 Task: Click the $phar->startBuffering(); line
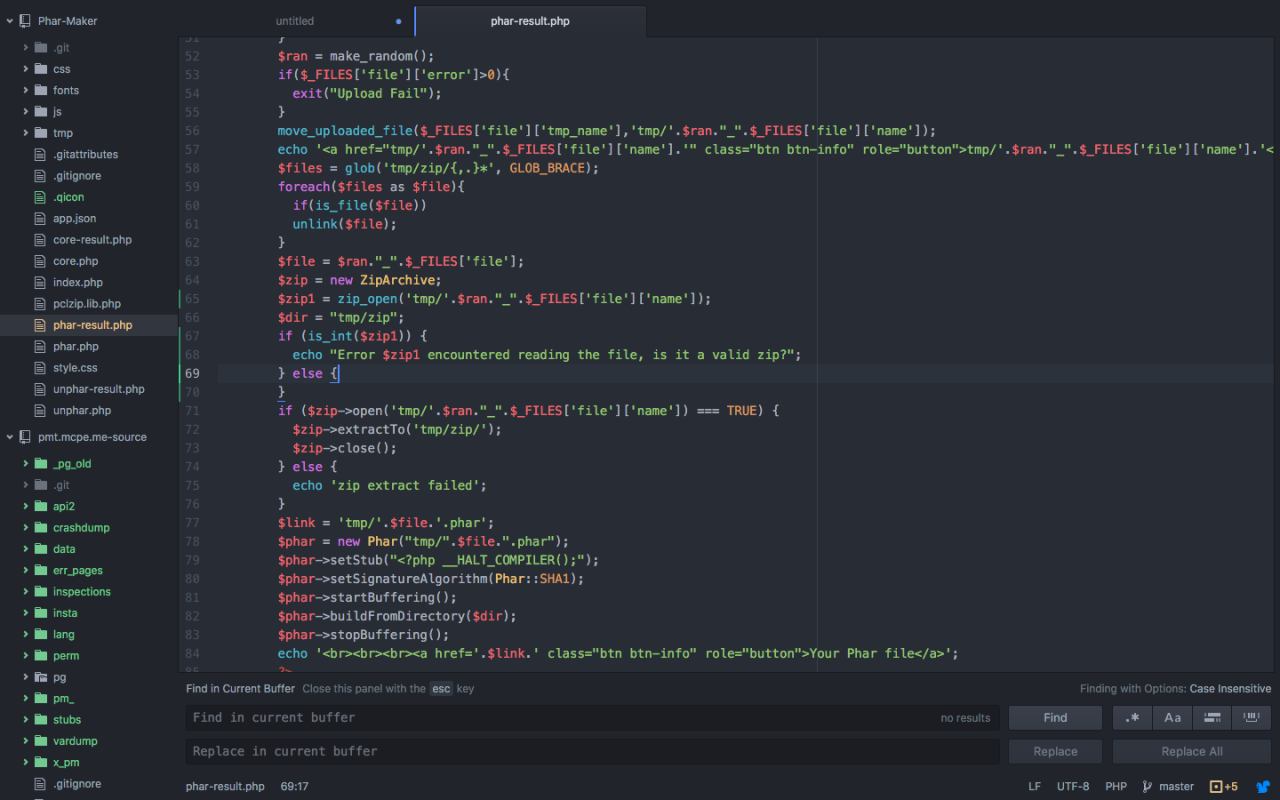(367, 597)
